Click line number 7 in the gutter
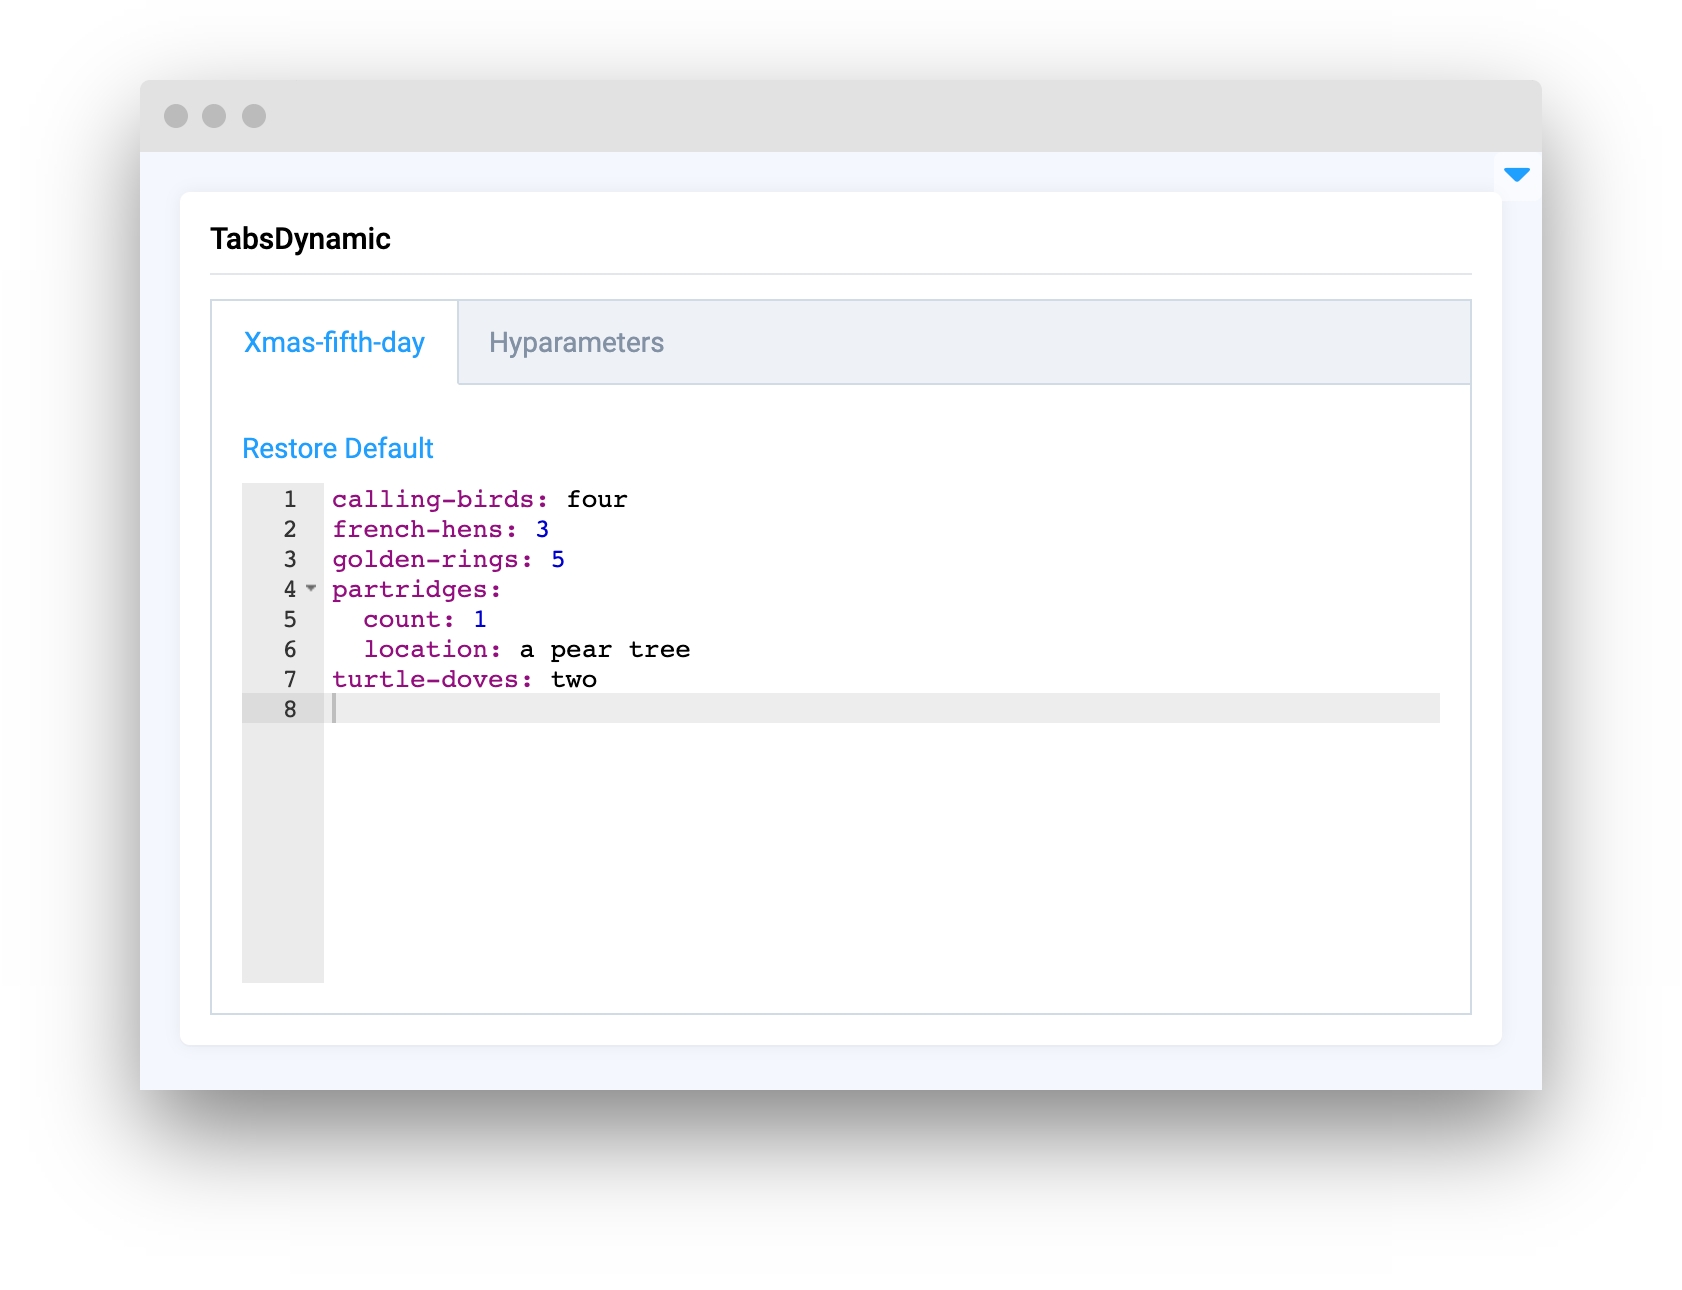This screenshot has width=1682, height=1290. click(x=289, y=679)
